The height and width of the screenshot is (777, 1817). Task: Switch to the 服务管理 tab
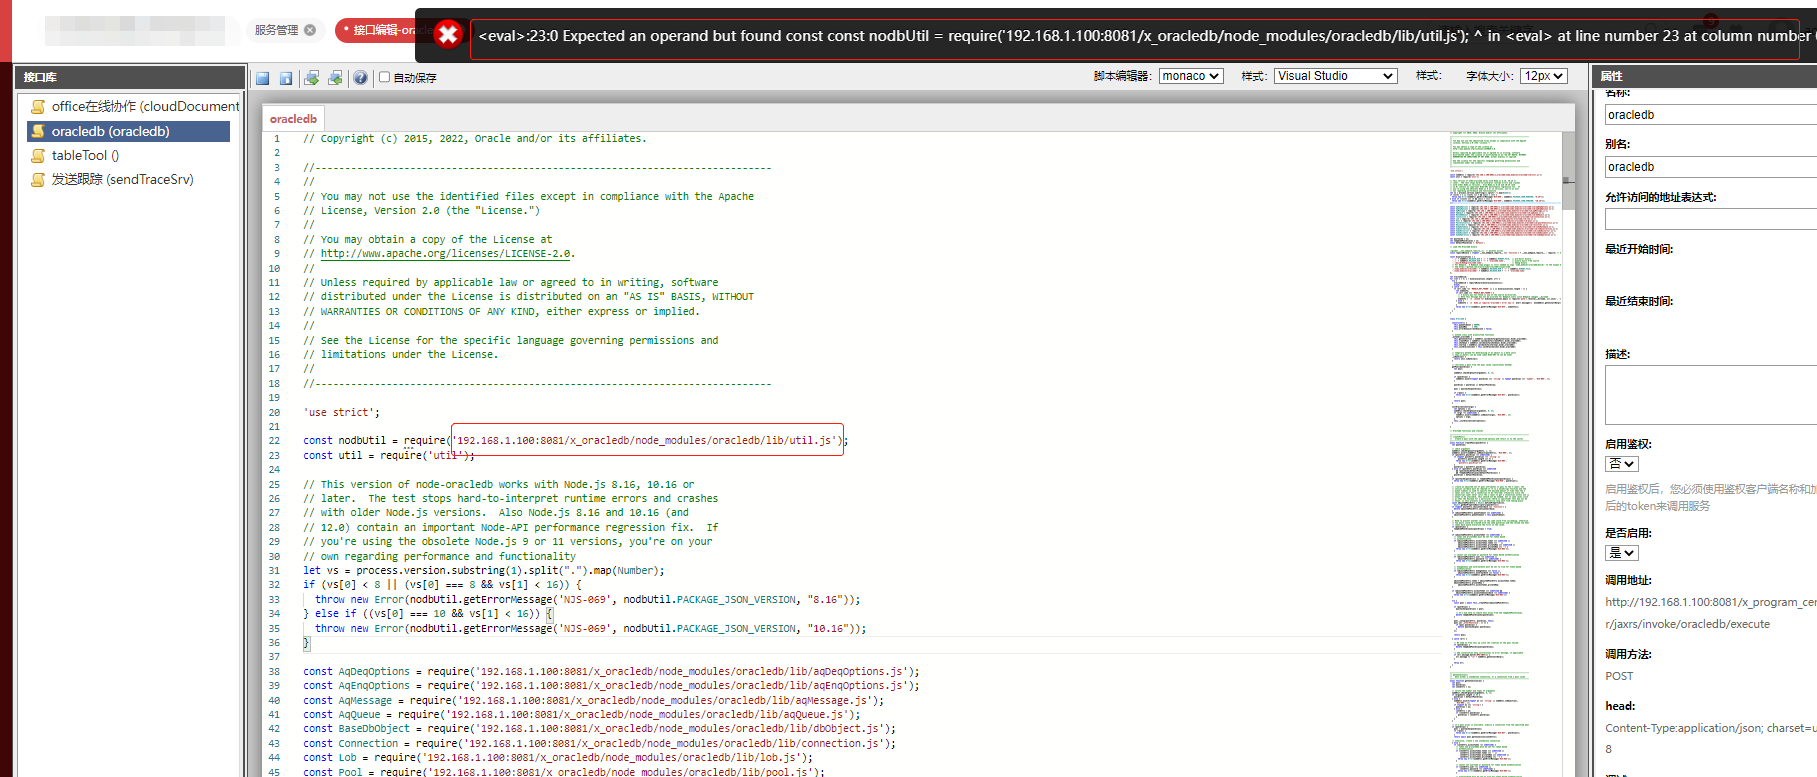[276, 30]
